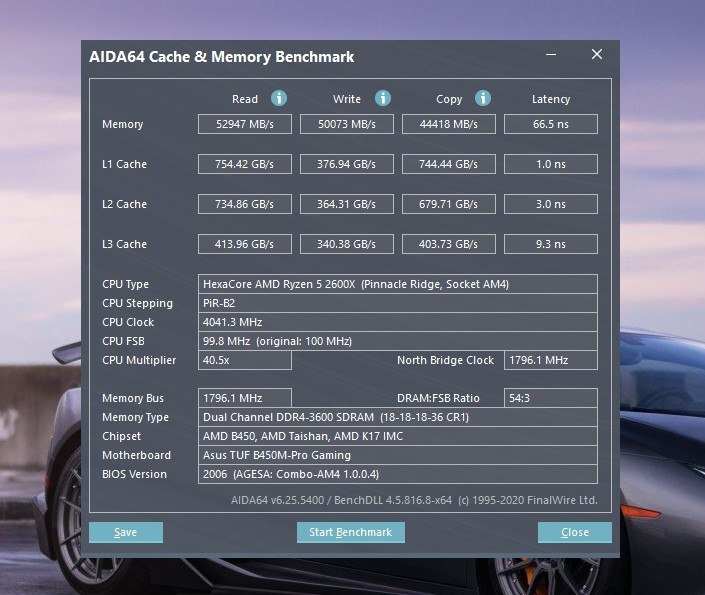Click the Memory row label
Viewport: 705px width, 595px height.
pyautogui.click(x=122, y=124)
